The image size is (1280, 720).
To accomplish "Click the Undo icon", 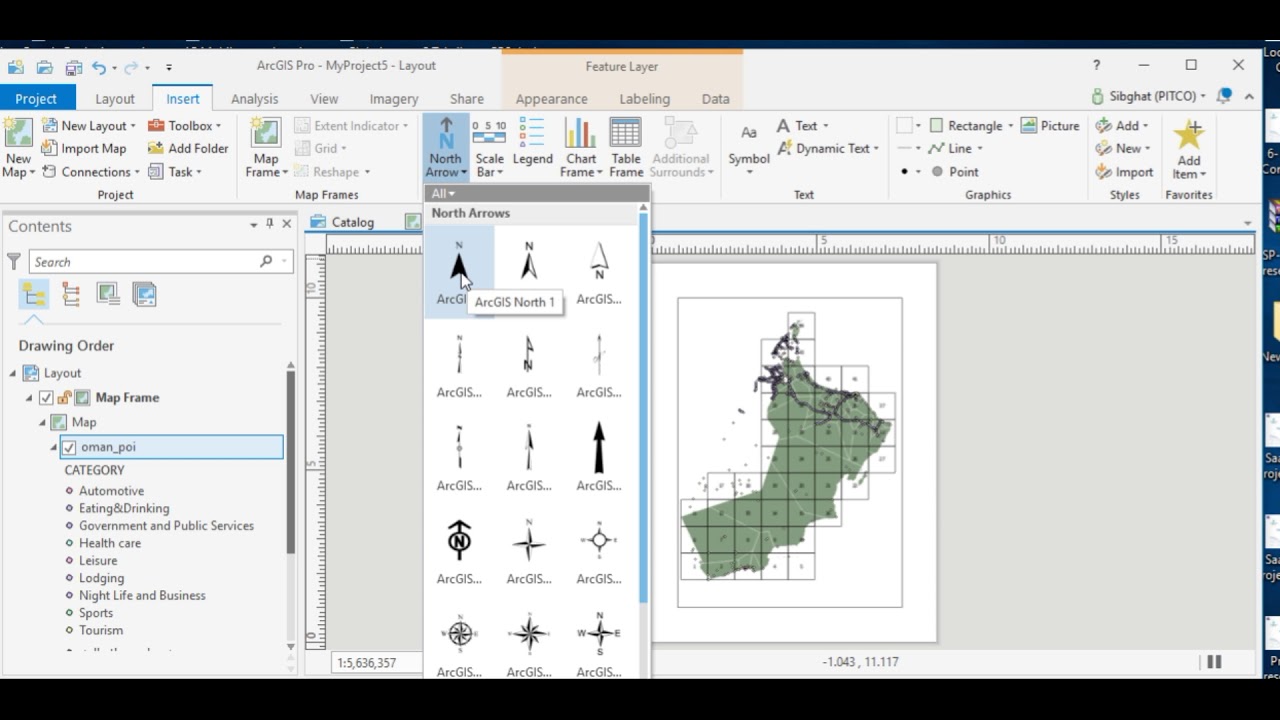I will pos(99,67).
